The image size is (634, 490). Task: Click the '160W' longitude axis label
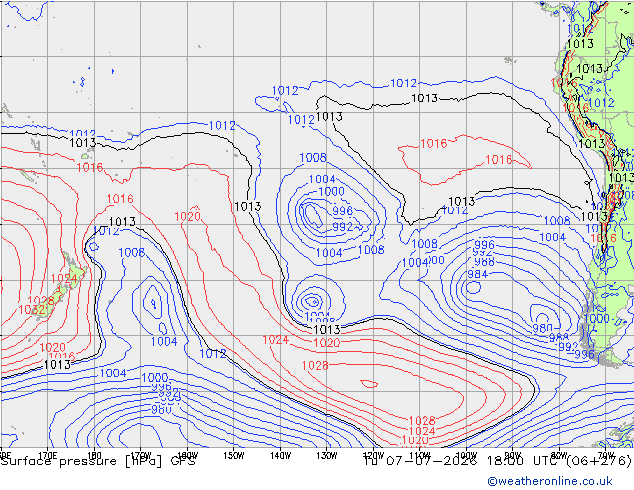click(x=187, y=456)
